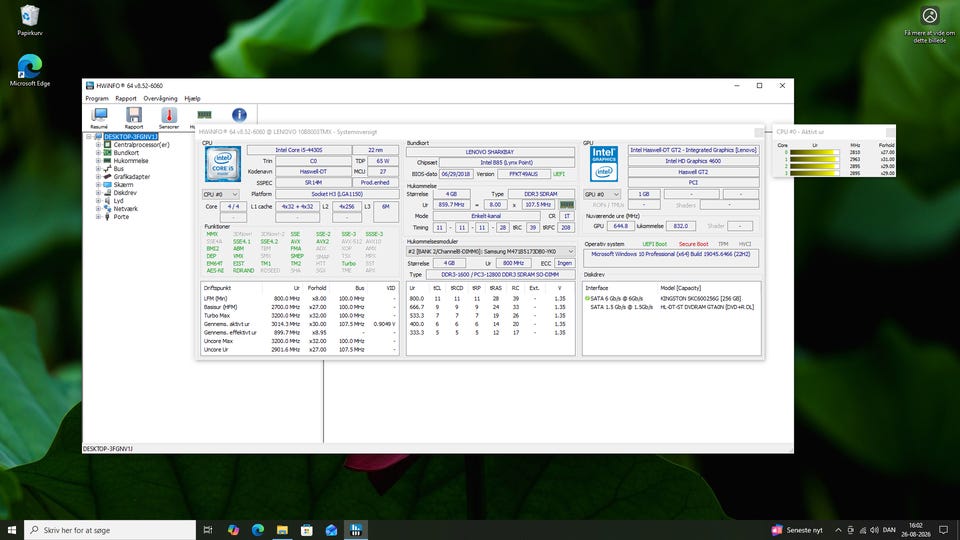Click the Turbo Max row in Driftspunkt table
Image resolution: width=960 pixels, height=540 pixels.
click(300, 315)
